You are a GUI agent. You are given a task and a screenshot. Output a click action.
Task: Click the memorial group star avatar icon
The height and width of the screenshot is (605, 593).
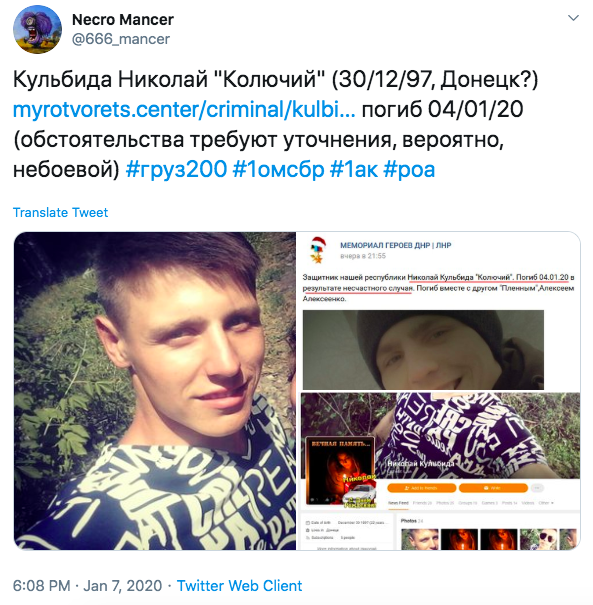[x=318, y=250]
